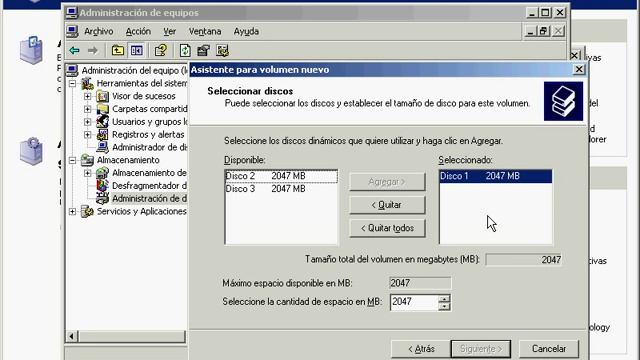Minimize the inner MMC child window
Screen dimensions: 640x360
coord(530,31)
